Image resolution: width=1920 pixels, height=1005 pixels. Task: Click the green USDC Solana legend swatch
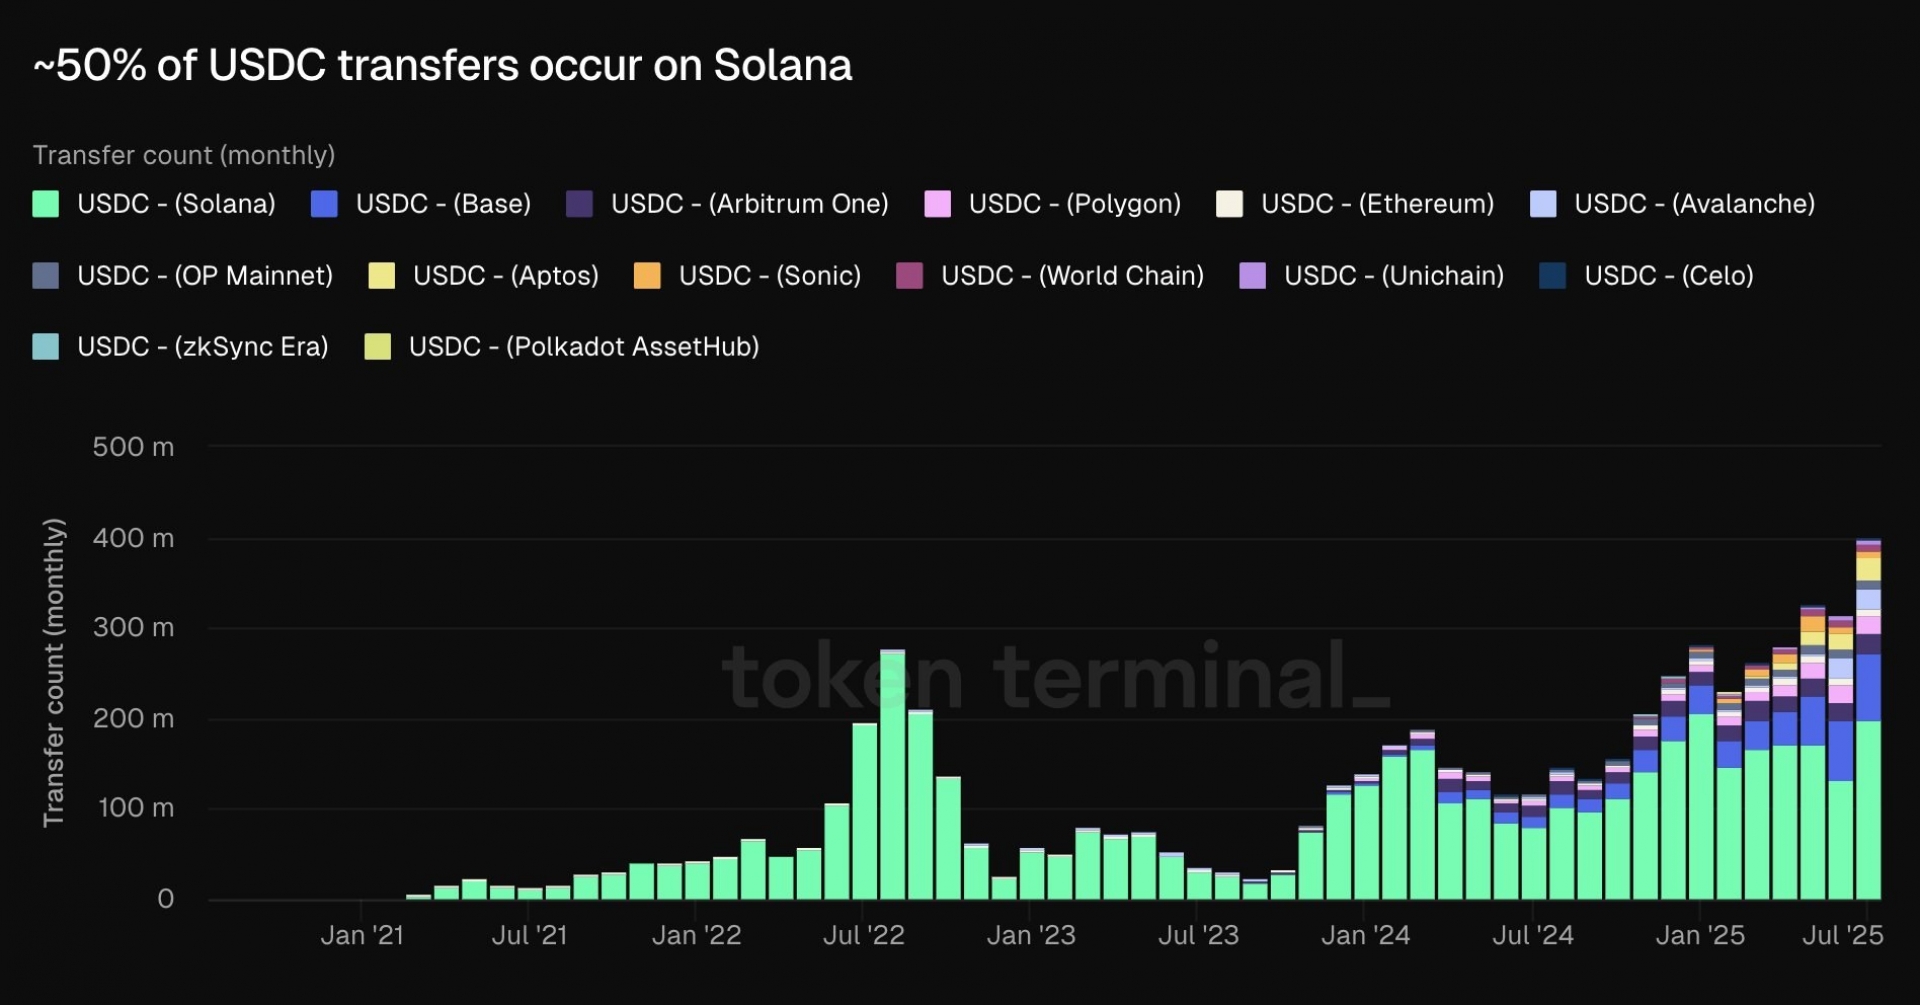click(x=46, y=204)
